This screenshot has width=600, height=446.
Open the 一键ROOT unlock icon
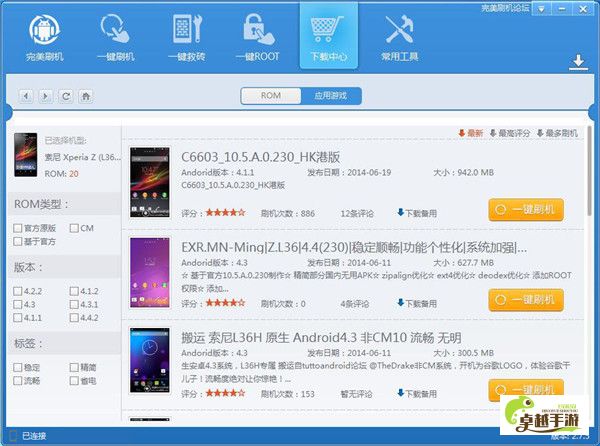point(258,38)
